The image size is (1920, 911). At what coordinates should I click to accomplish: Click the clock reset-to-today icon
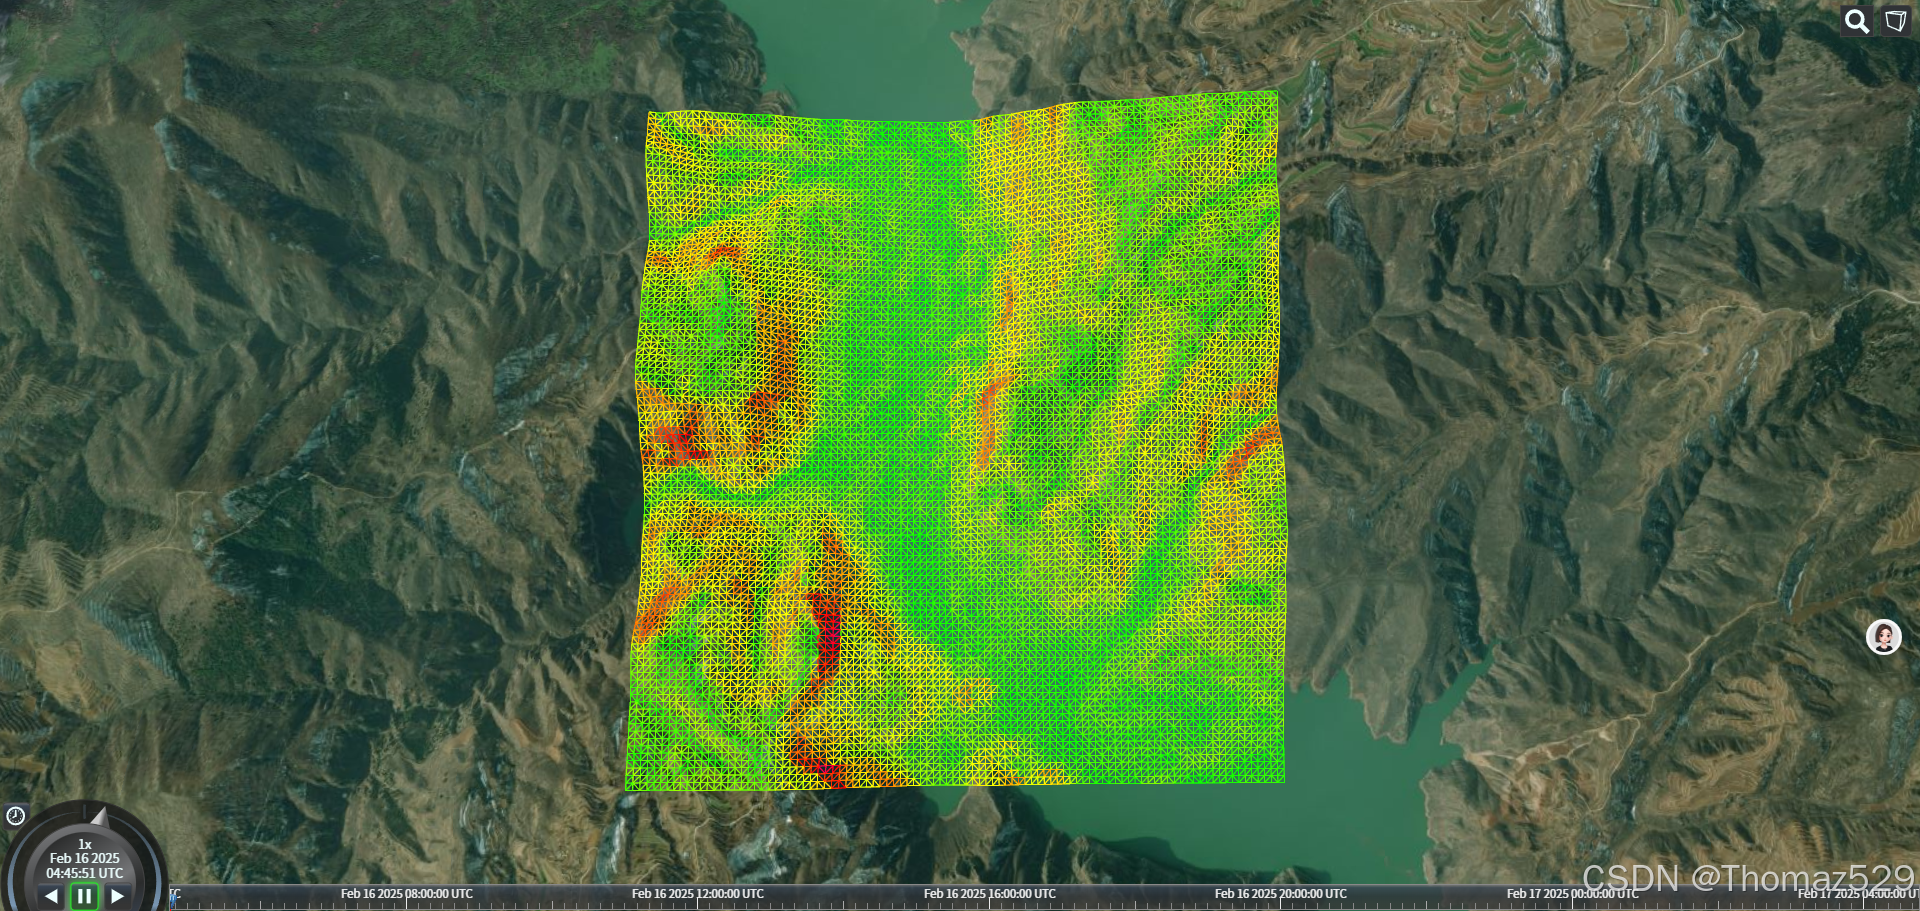coord(15,816)
